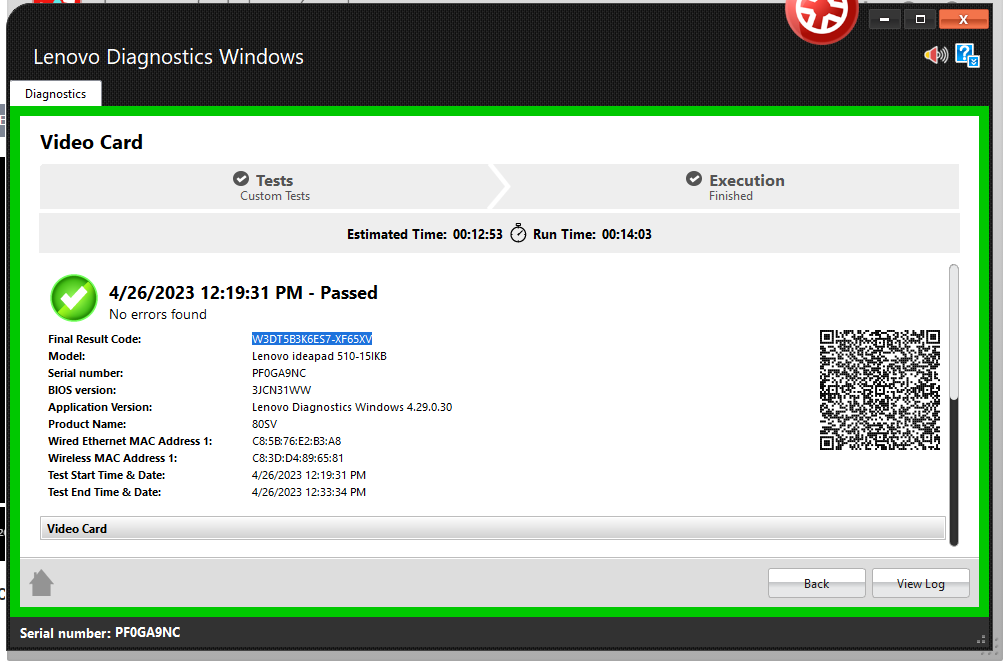Click Lenovo Diagnostics Windows 4.29.0.30 text
Screen dimensions: 1003x662
[x=352, y=407]
